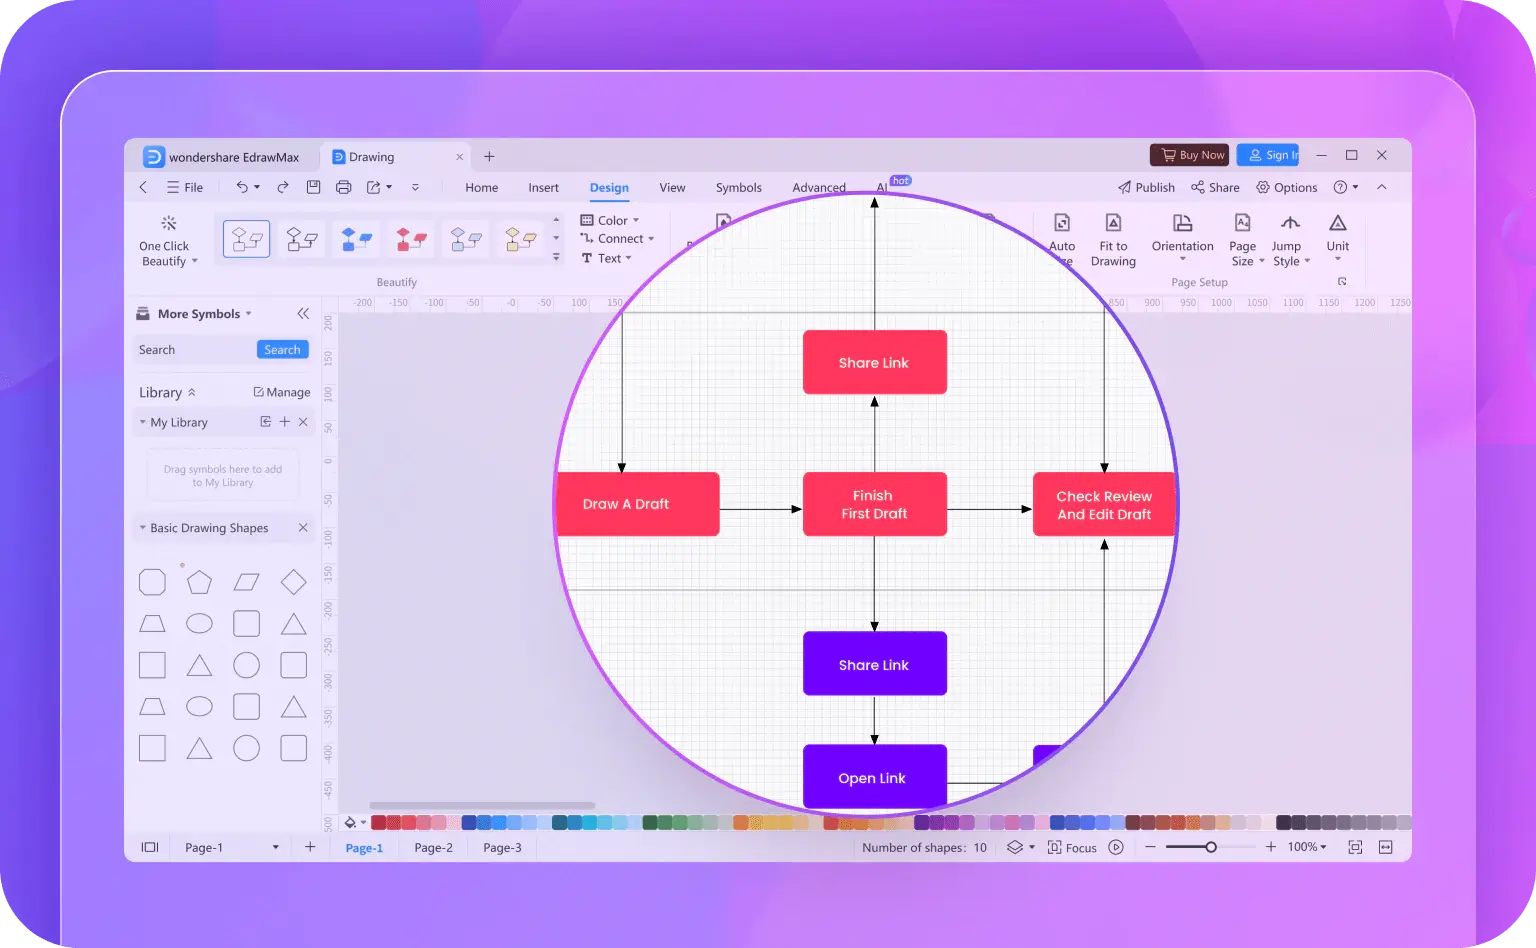Toggle Focus mode in status bar

tap(1072, 847)
